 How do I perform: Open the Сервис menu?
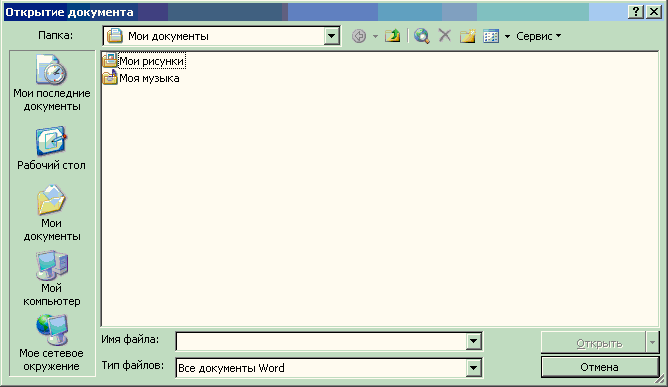click(538, 36)
